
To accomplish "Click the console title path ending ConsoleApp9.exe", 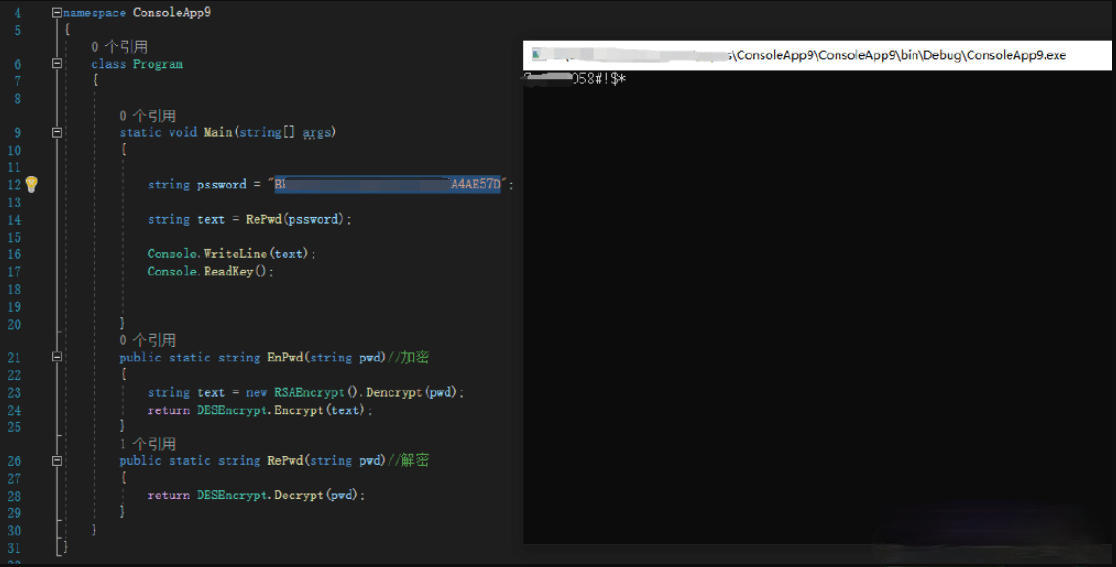I will pyautogui.click(x=898, y=55).
